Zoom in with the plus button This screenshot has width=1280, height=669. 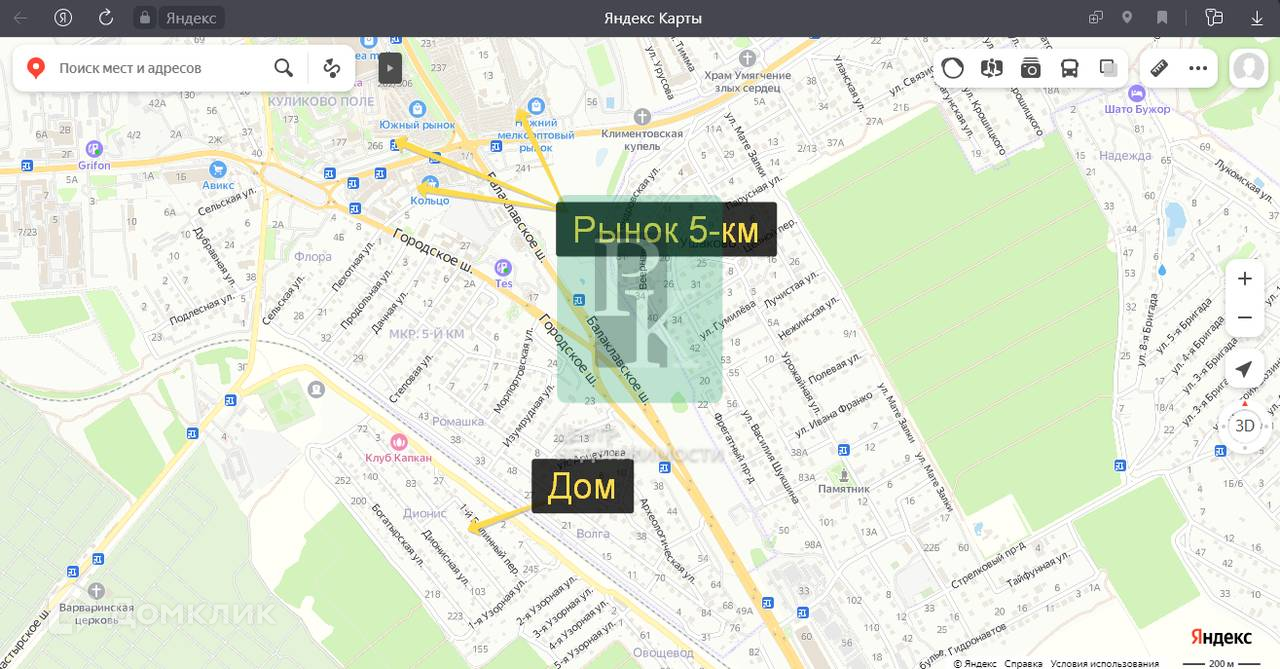[x=1244, y=279]
